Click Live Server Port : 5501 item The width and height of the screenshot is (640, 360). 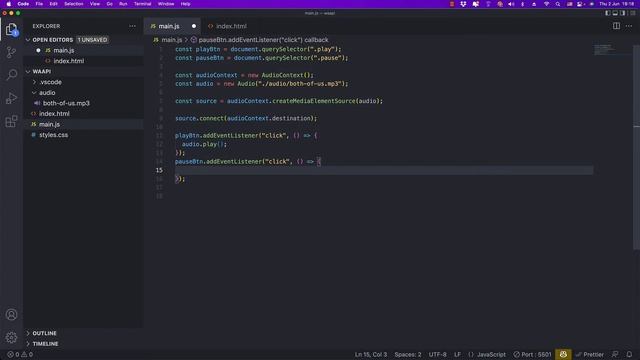pyautogui.click(x=532, y=355)
